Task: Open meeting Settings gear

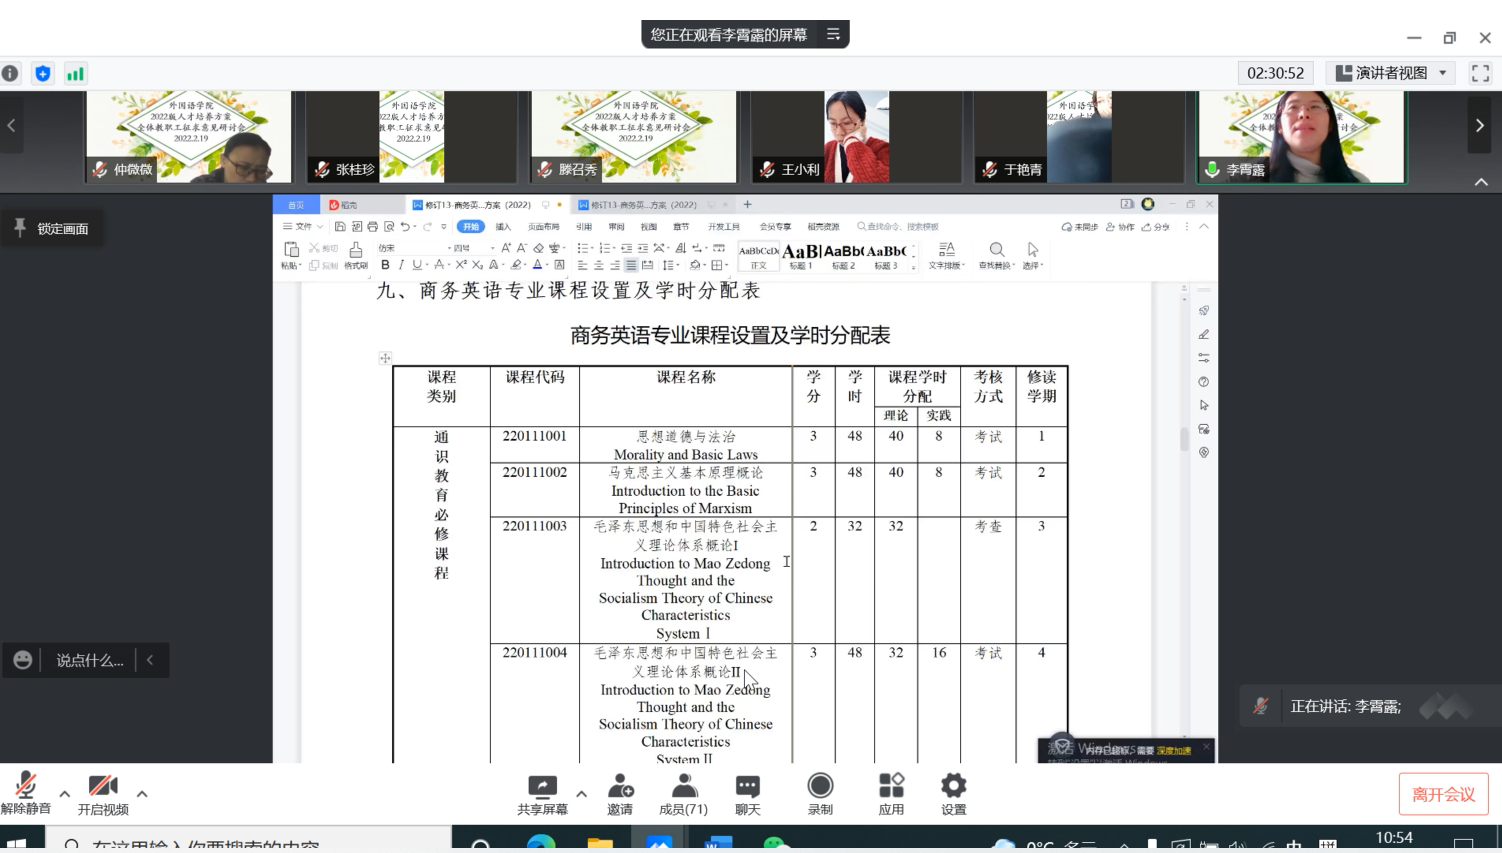Action: [x=953, y=786]
